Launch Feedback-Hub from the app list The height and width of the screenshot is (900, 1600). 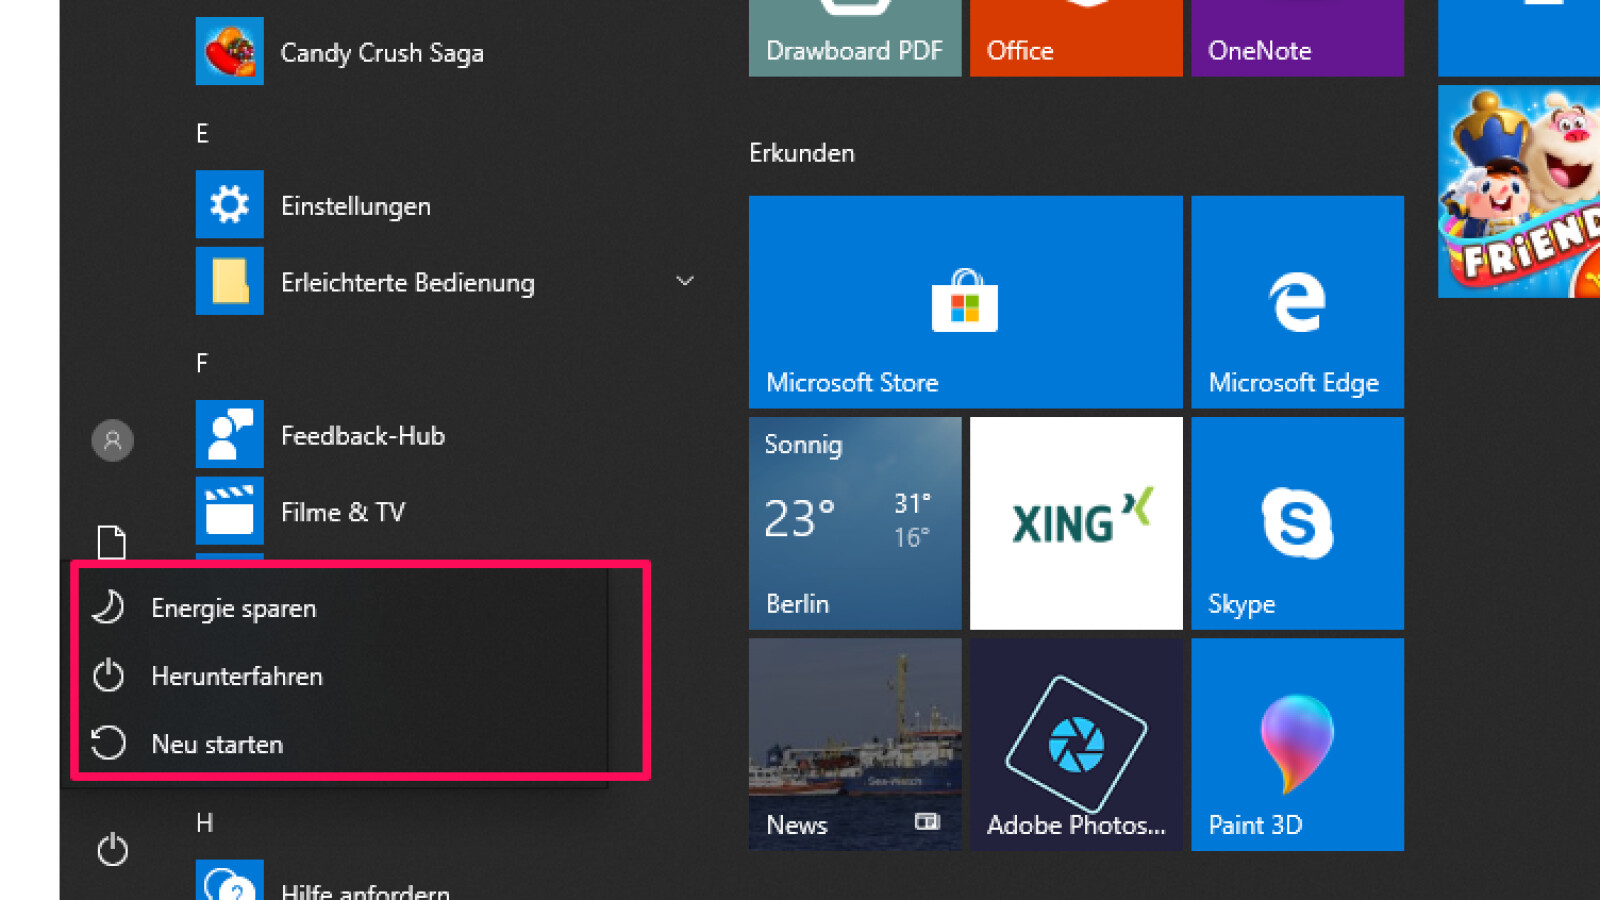point(361,435)
